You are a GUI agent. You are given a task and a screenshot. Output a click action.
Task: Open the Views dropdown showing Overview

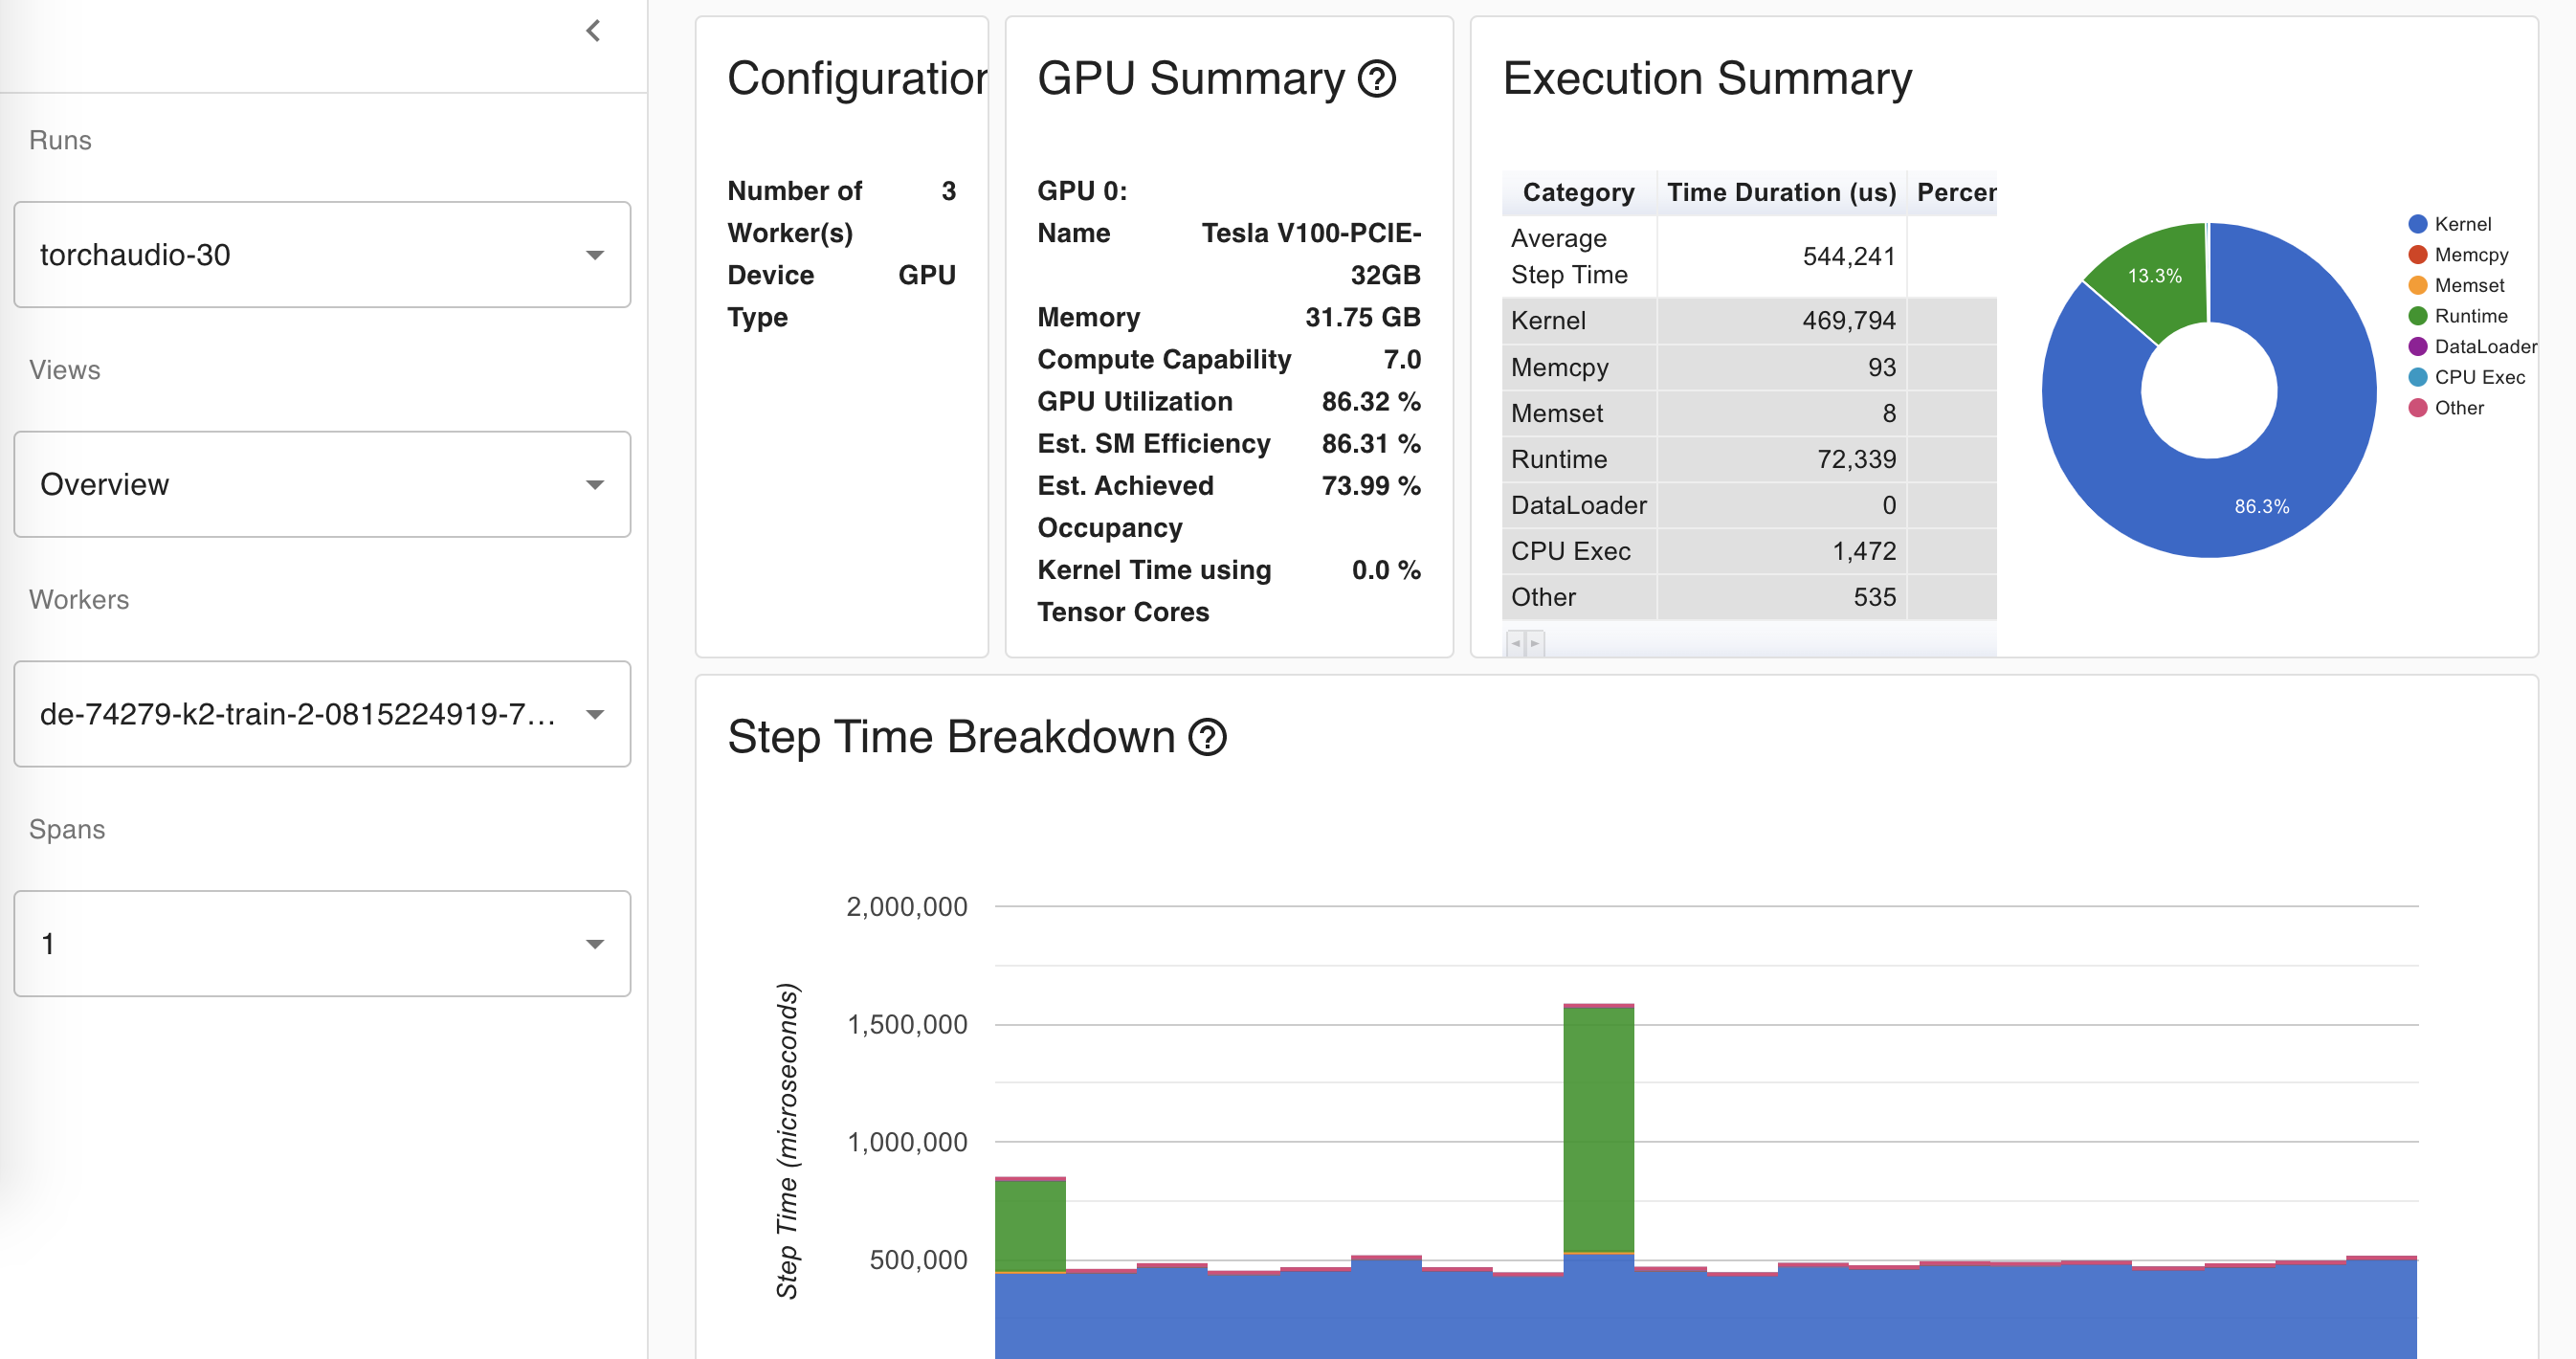click(322, 485)
